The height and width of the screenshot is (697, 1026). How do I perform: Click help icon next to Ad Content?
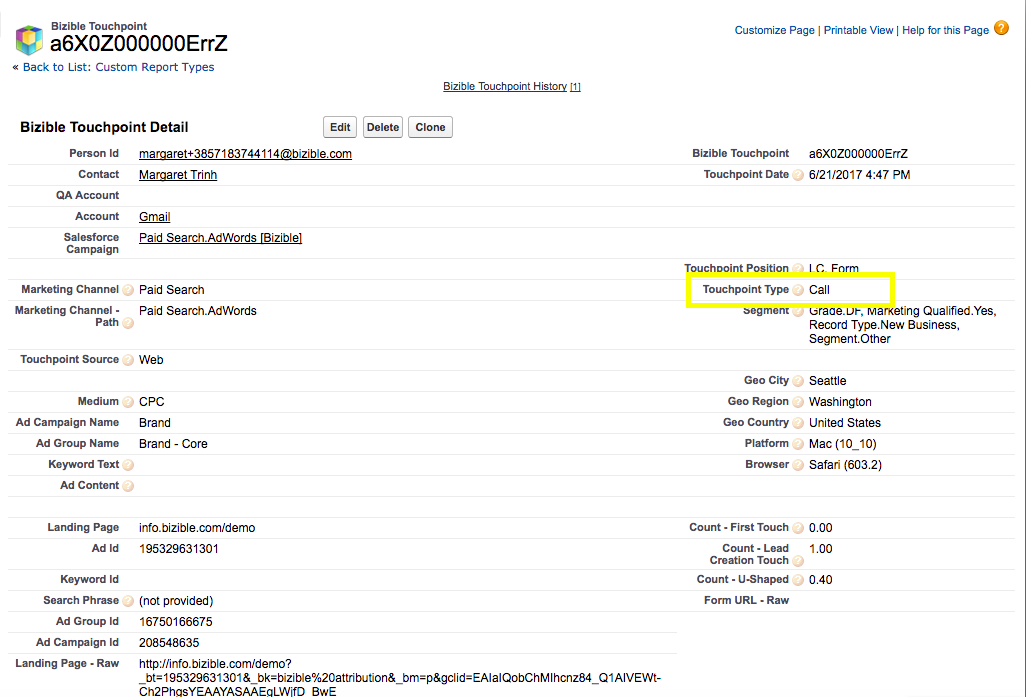(128, 486)
